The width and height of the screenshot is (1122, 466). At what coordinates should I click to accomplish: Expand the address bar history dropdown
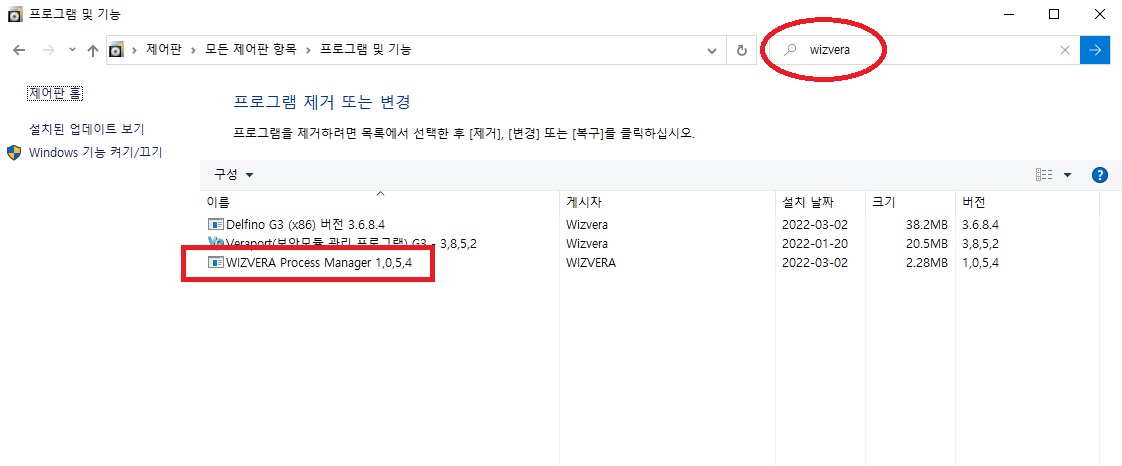pos(711,51)
